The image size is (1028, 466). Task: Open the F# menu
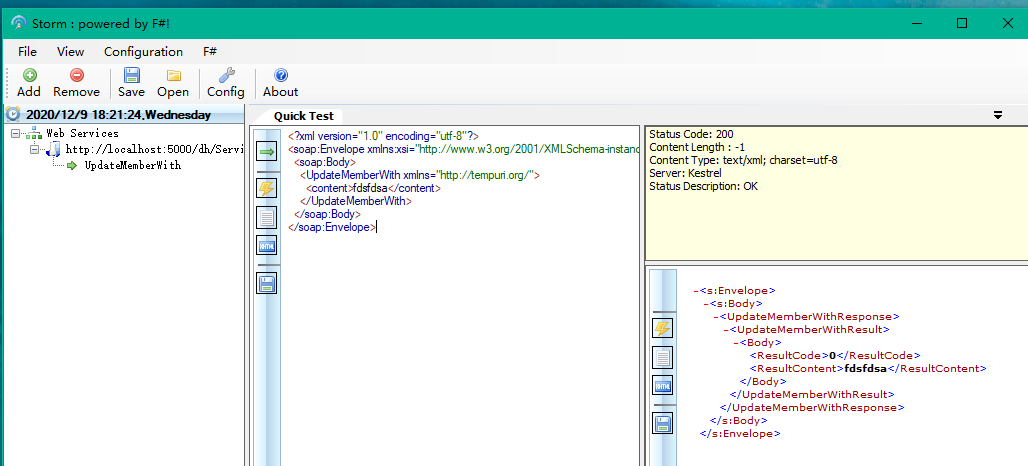(210, 52)
